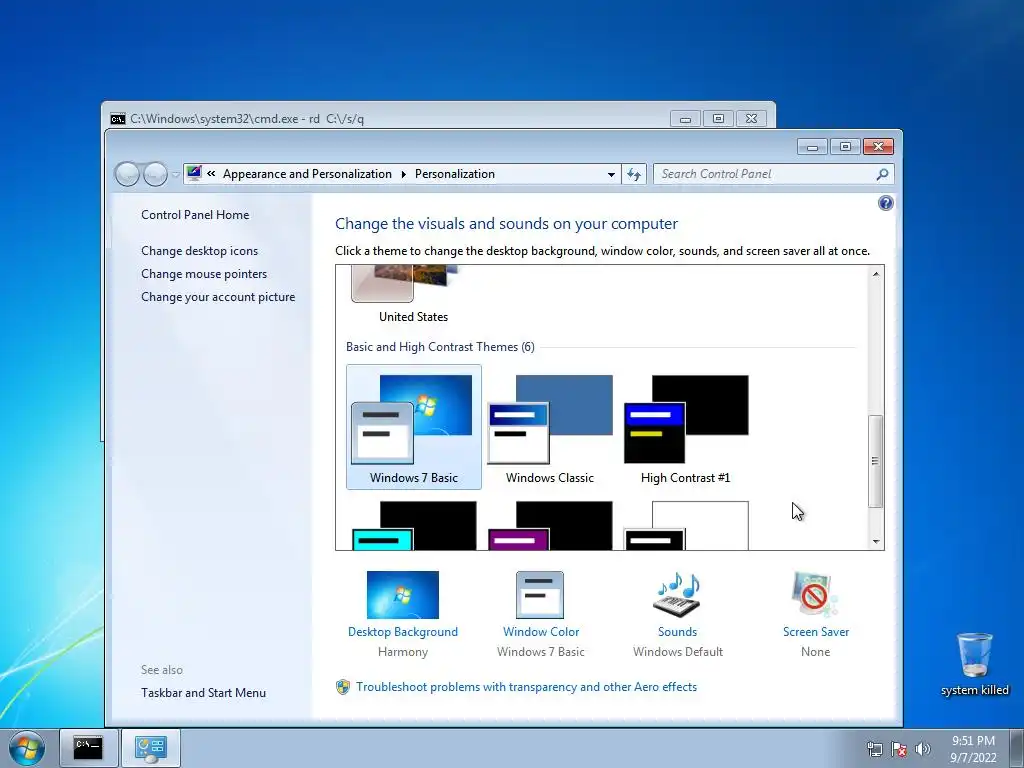The image size is (1024, 768).
Task: Click the taskbar clock showing 9:51 PM
Action: [973, 749]
